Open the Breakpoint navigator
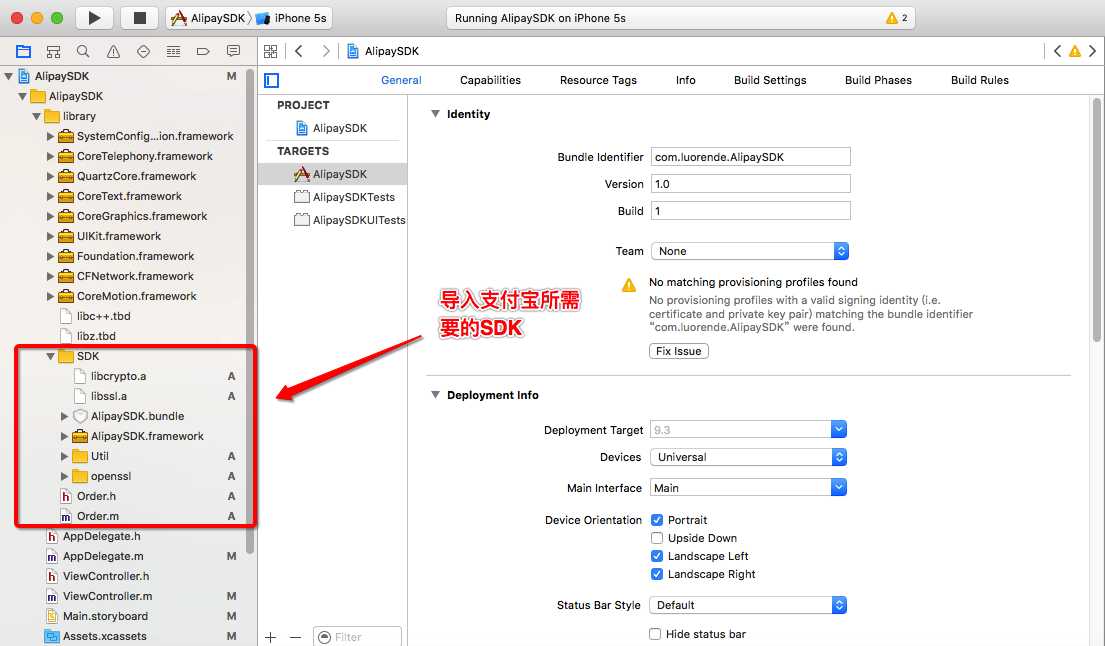 point(203,51)
